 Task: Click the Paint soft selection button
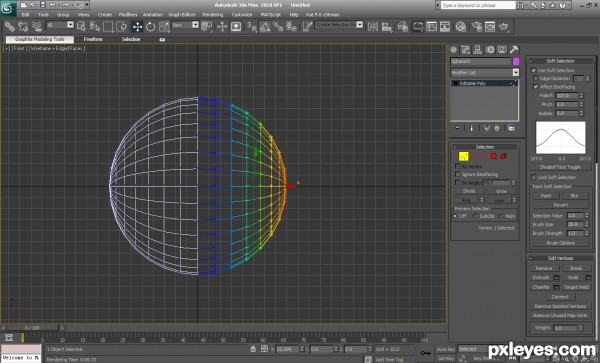pos(546,196)
